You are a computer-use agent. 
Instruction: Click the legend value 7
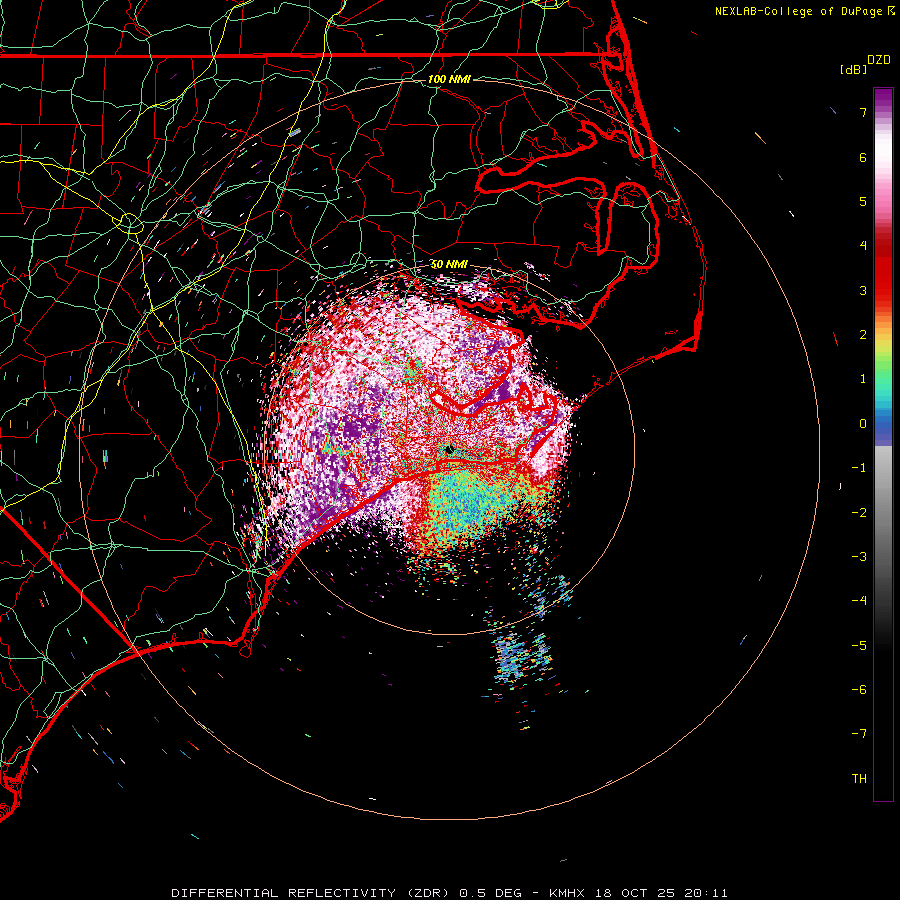[863, 112]
